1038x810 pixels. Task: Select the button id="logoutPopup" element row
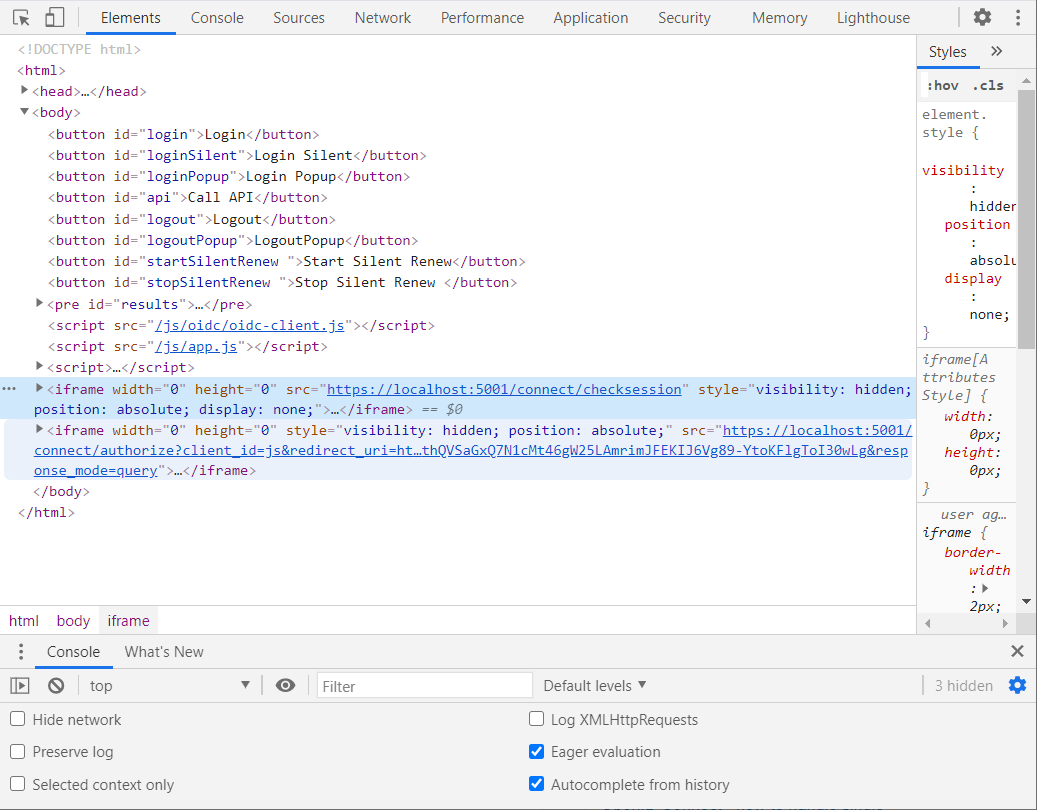click(x=233, y=240)
